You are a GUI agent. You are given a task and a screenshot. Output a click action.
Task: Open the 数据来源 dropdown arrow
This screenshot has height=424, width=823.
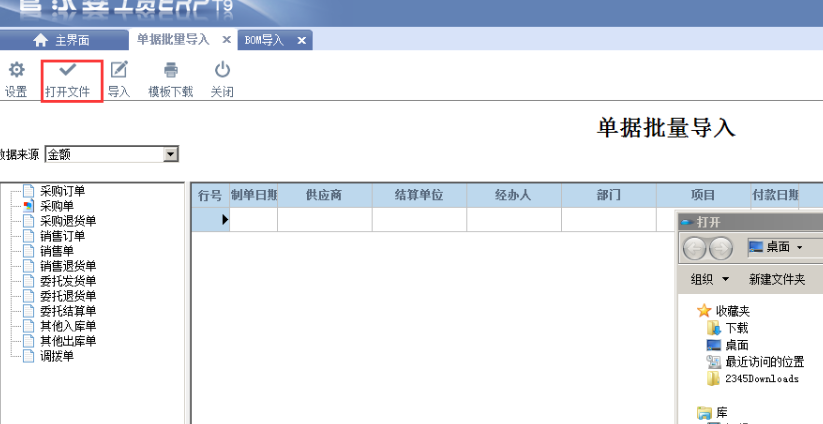click(171, 154)
